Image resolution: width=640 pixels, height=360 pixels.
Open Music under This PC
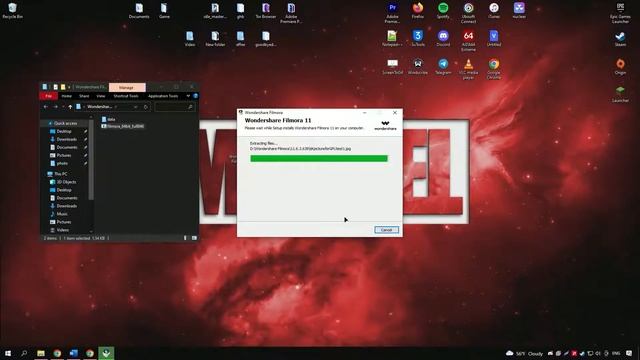pos(62,214)
